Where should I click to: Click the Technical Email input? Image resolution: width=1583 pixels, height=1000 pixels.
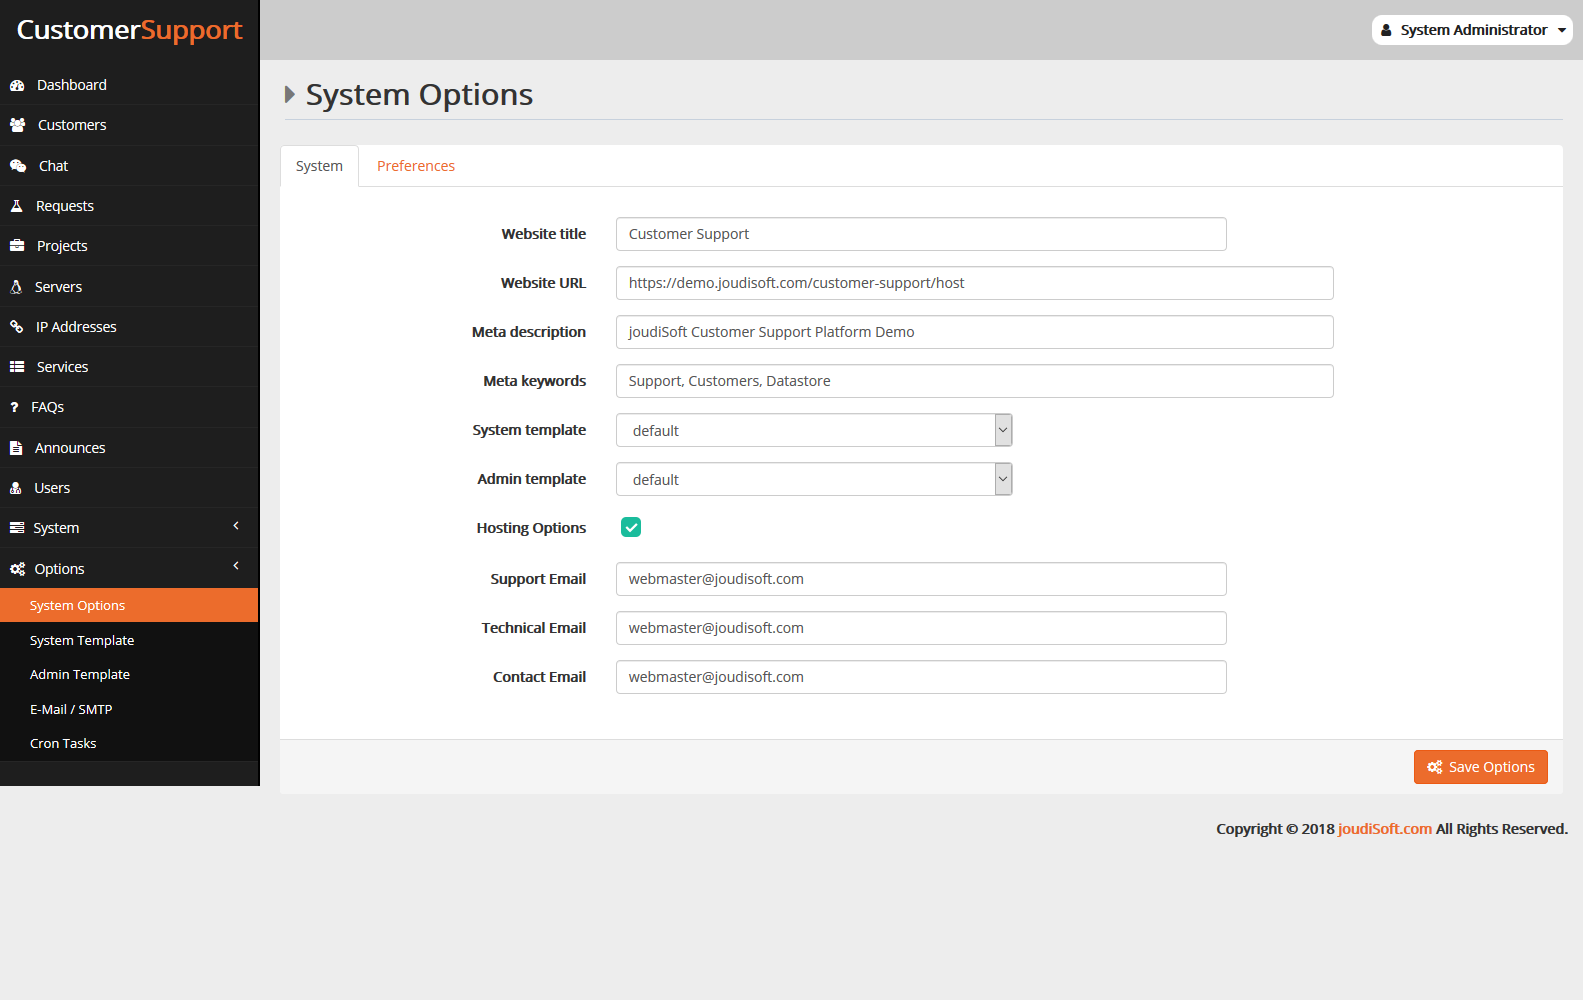921,628
